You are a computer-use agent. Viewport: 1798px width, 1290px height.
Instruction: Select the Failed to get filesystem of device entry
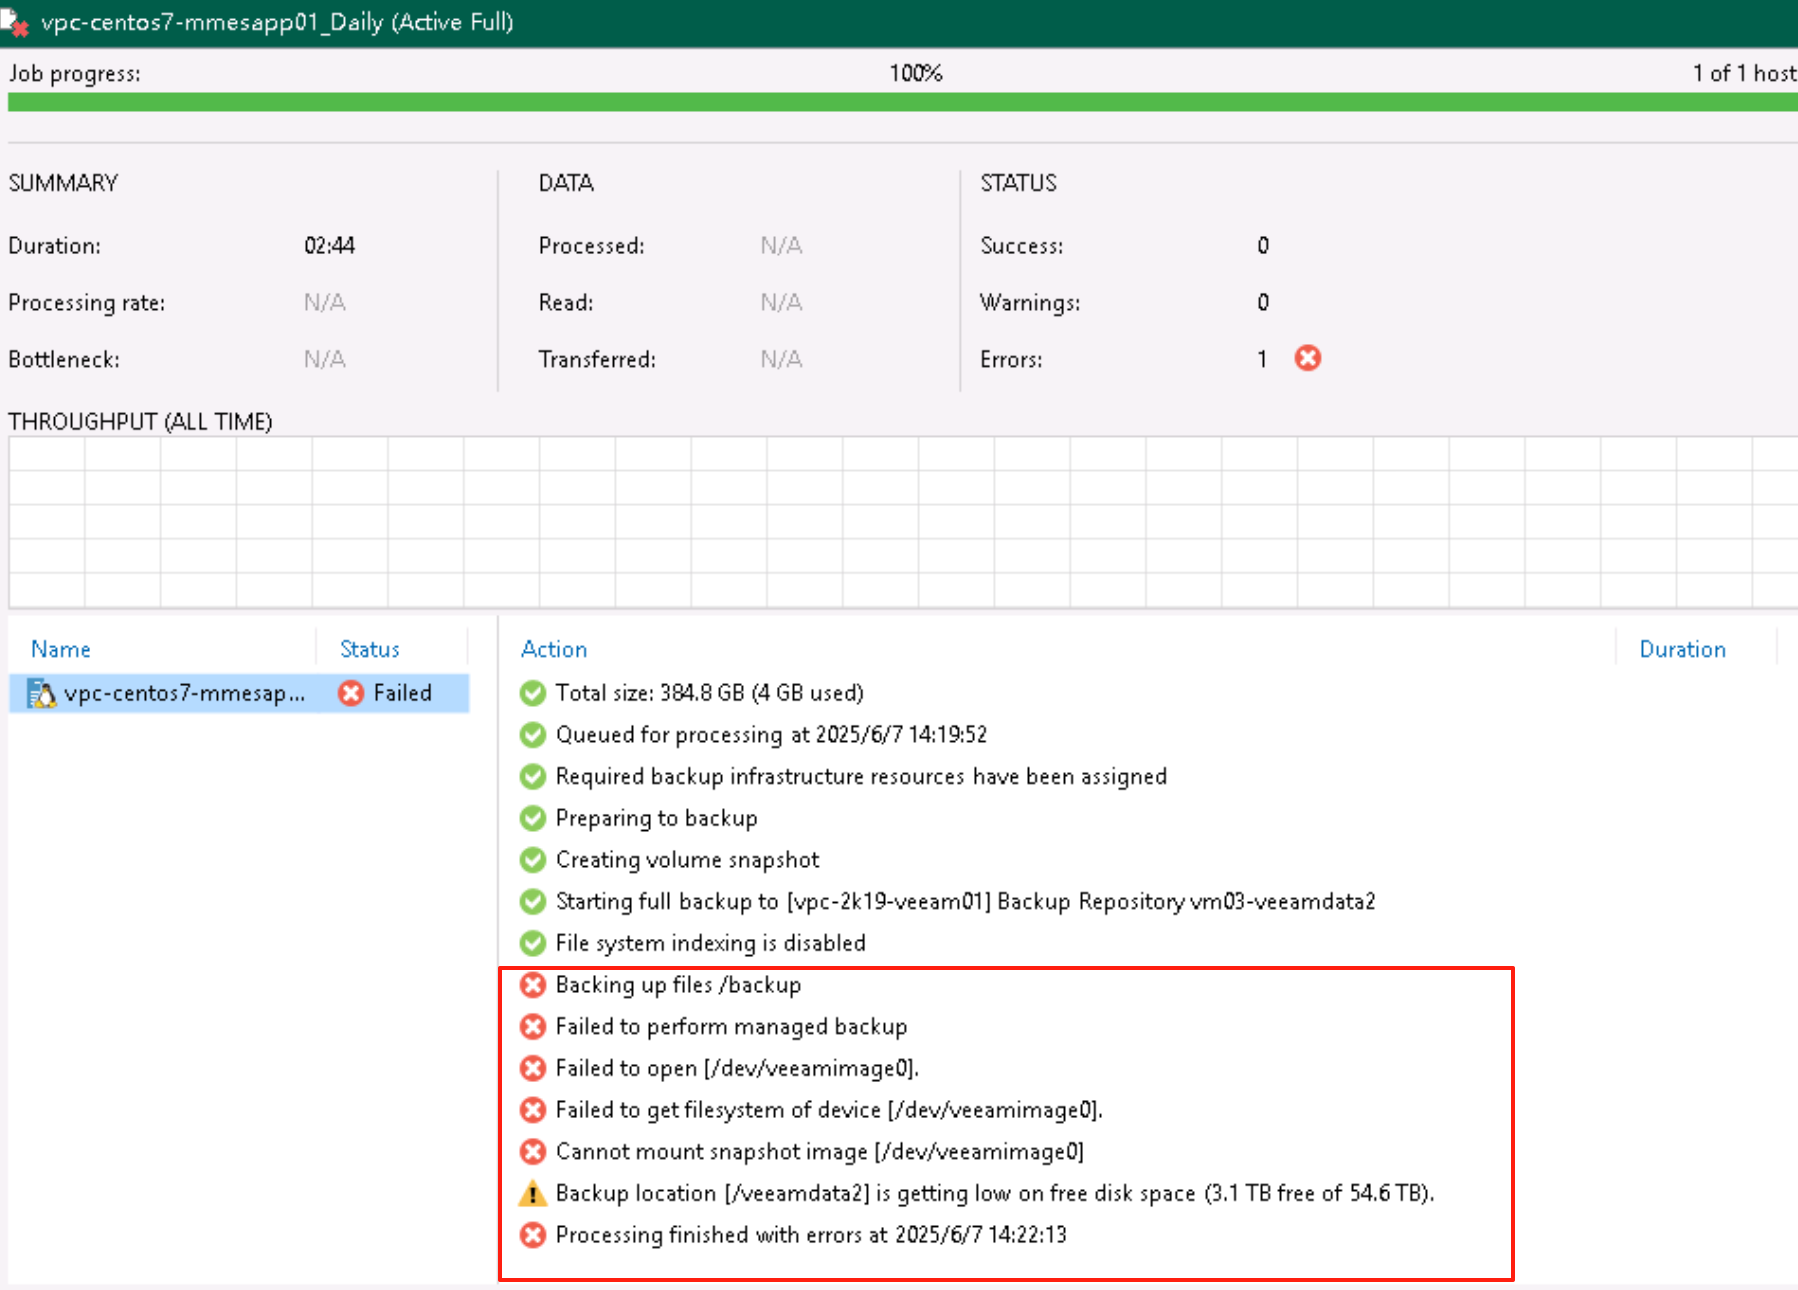pos(829,1110)
